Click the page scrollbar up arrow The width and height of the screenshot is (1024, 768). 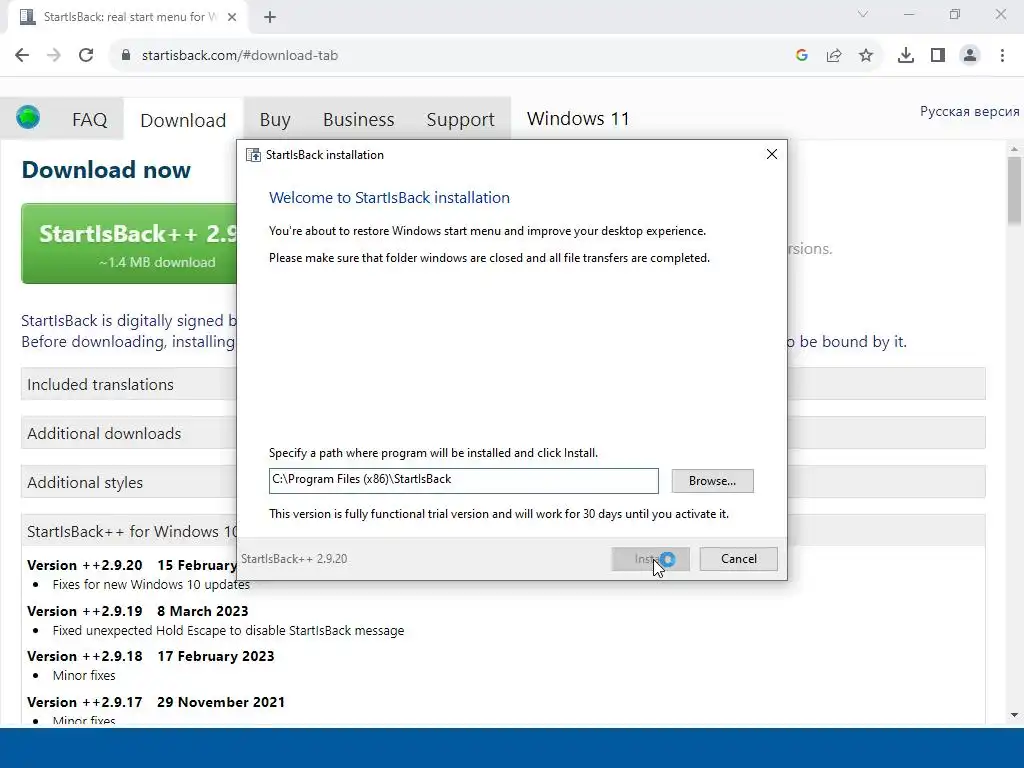point(1014,150)
